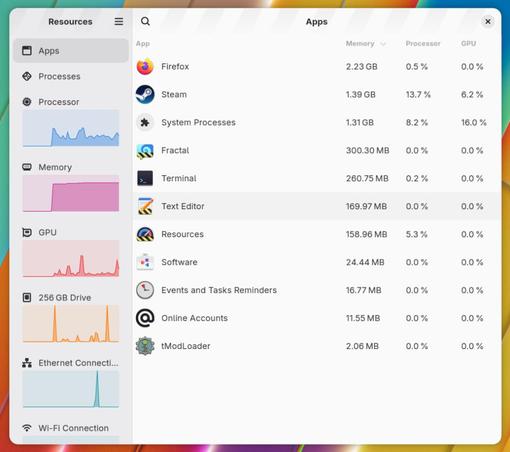This screenshot has width=510, height=452.
Task: Click the Resources app icon in list
Action: pos(145,234)
